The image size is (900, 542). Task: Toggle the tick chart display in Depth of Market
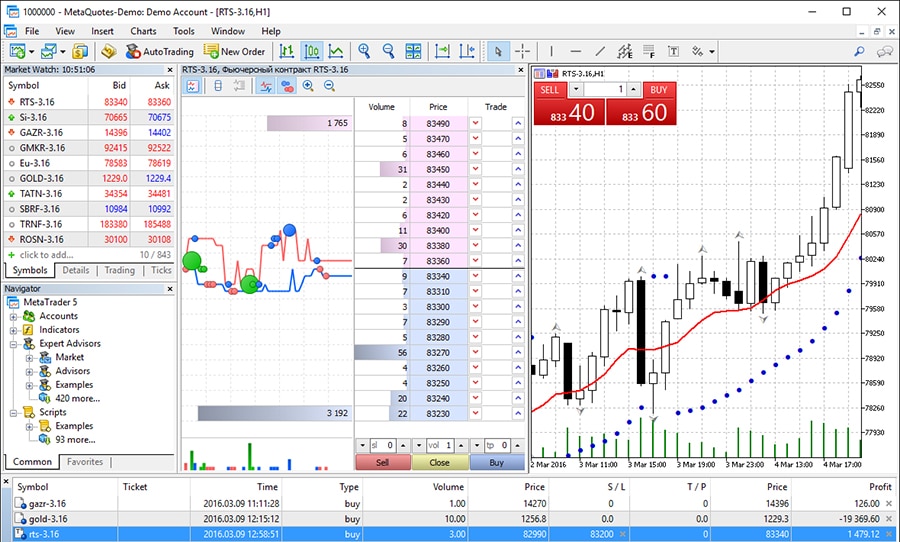coord(193,86)
